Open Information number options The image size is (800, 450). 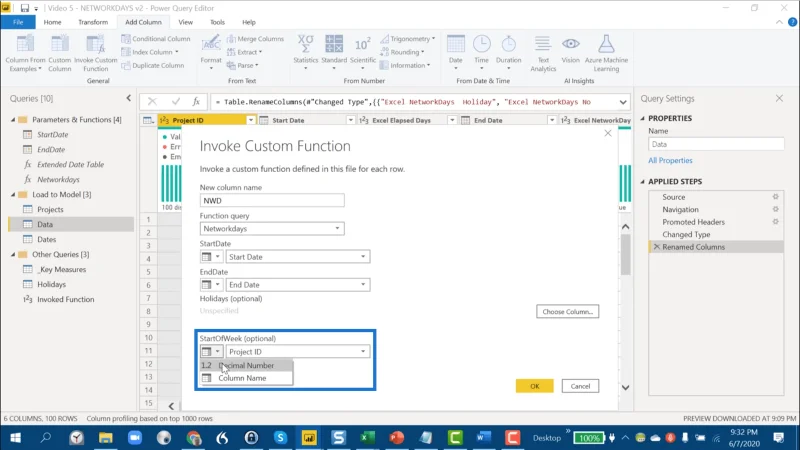click(x=406, y=65)
